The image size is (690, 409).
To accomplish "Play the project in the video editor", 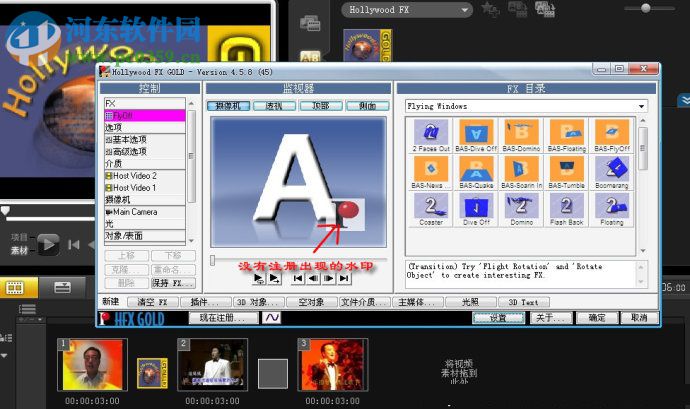I will pos(48,243).
